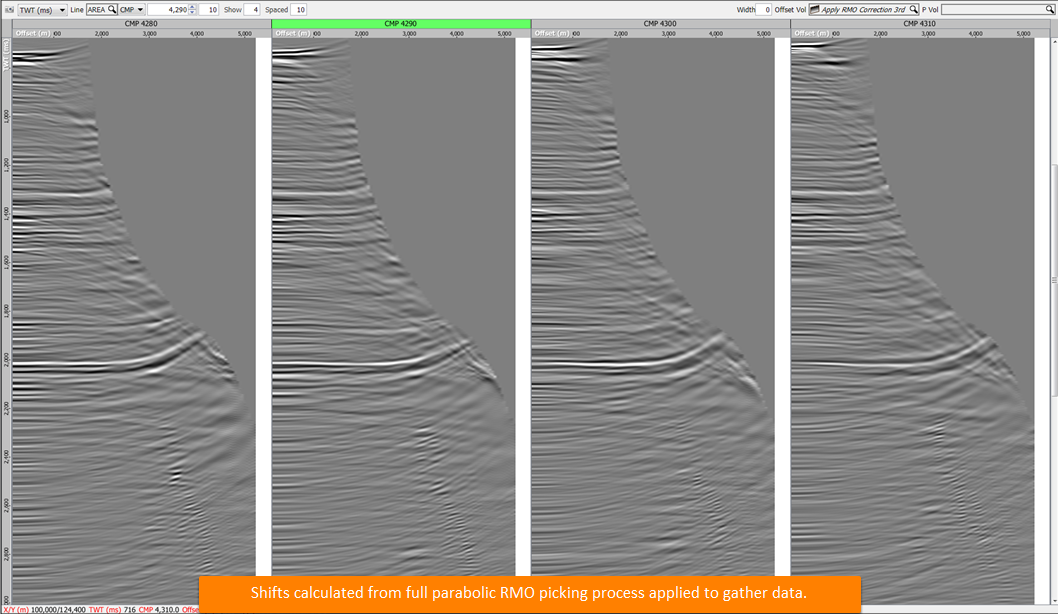Image resolution: width=1058 pixels, height=614 pixels.
Task: Click the search icon in the Offset Vol field
Action: point(914,9)
